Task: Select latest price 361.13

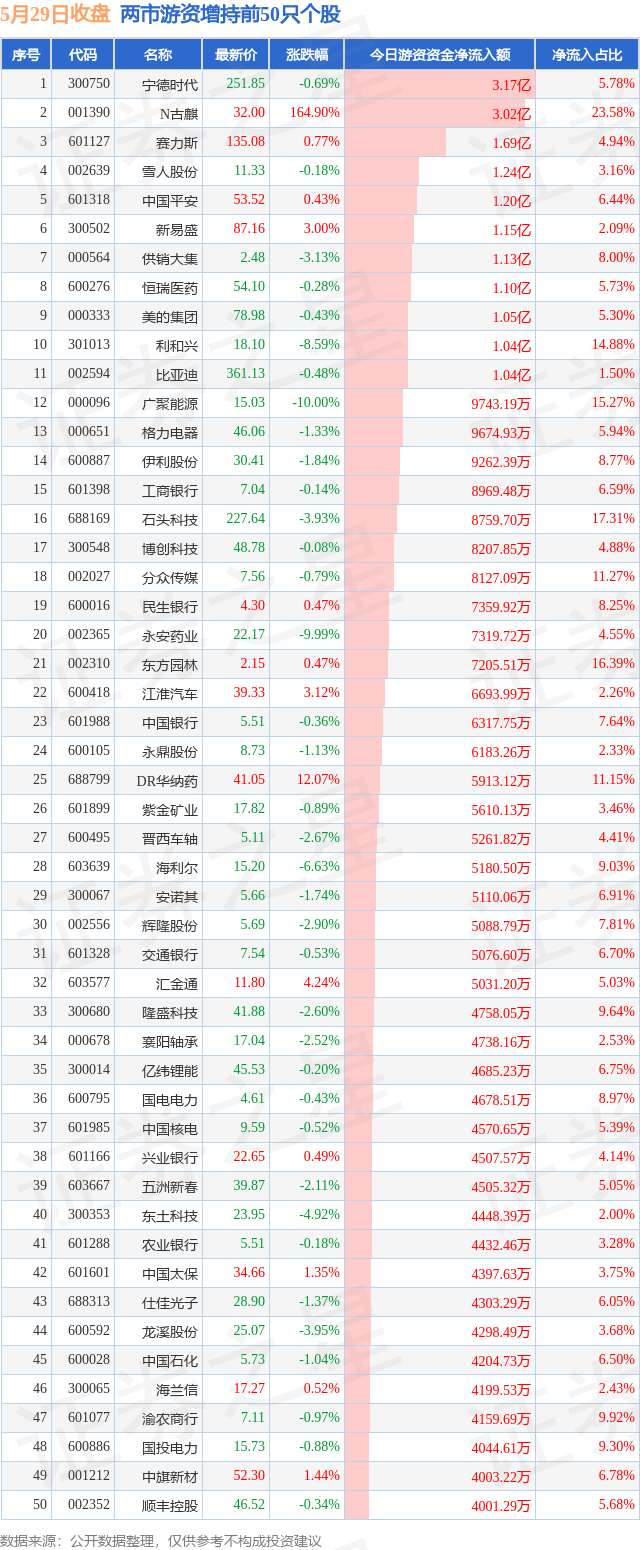Action: (x=246, y=374)
